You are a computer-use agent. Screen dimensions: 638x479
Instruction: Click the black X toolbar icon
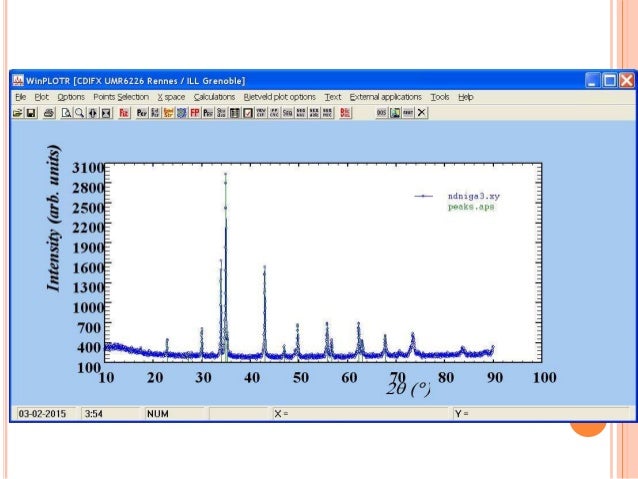[x=422, y=113]
